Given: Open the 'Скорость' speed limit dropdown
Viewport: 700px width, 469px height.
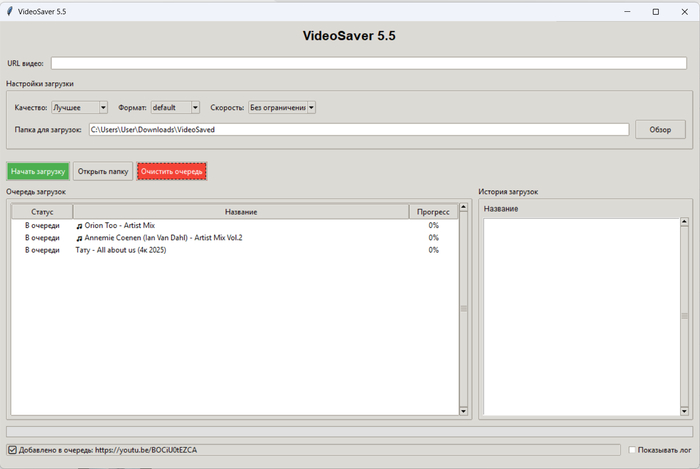Looking at the screenshot, I should coord(282,107).
